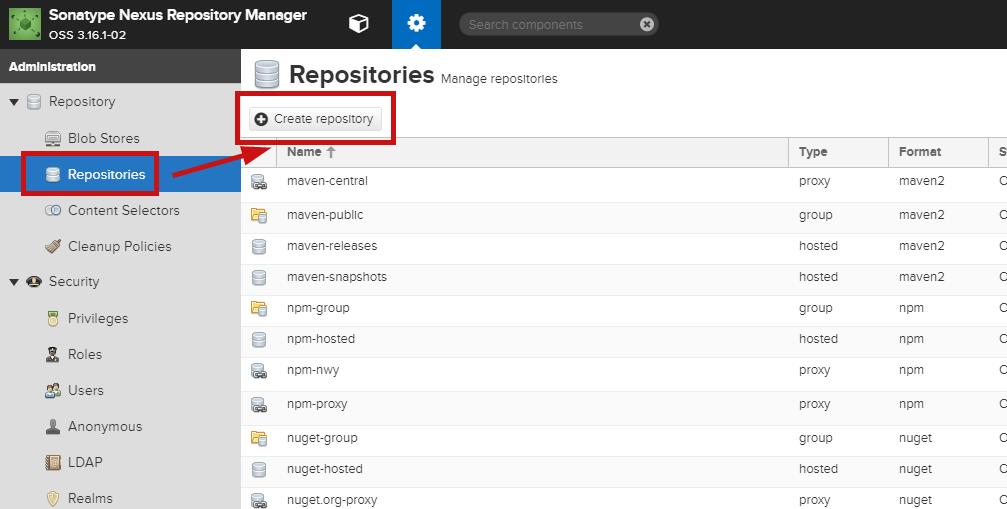Open LDAP settings in sidebar
The image size is (1007, 509).
click(x=85, y=462)
